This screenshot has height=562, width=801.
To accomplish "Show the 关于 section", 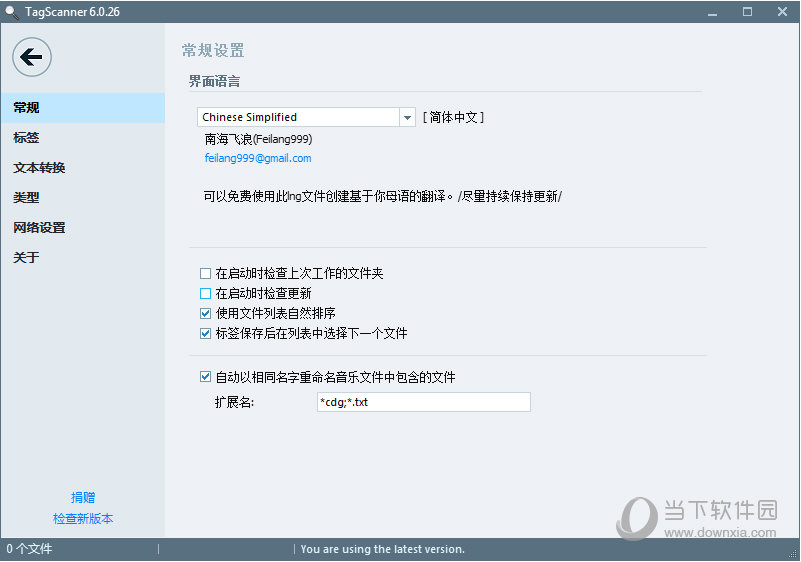I will click(83, 257).
